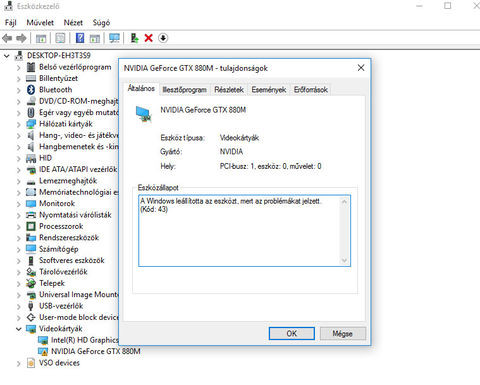This screenshot has width=480, height=385.
Task: Close the NVIDIA properties dialog
Action: coord(361,68)
